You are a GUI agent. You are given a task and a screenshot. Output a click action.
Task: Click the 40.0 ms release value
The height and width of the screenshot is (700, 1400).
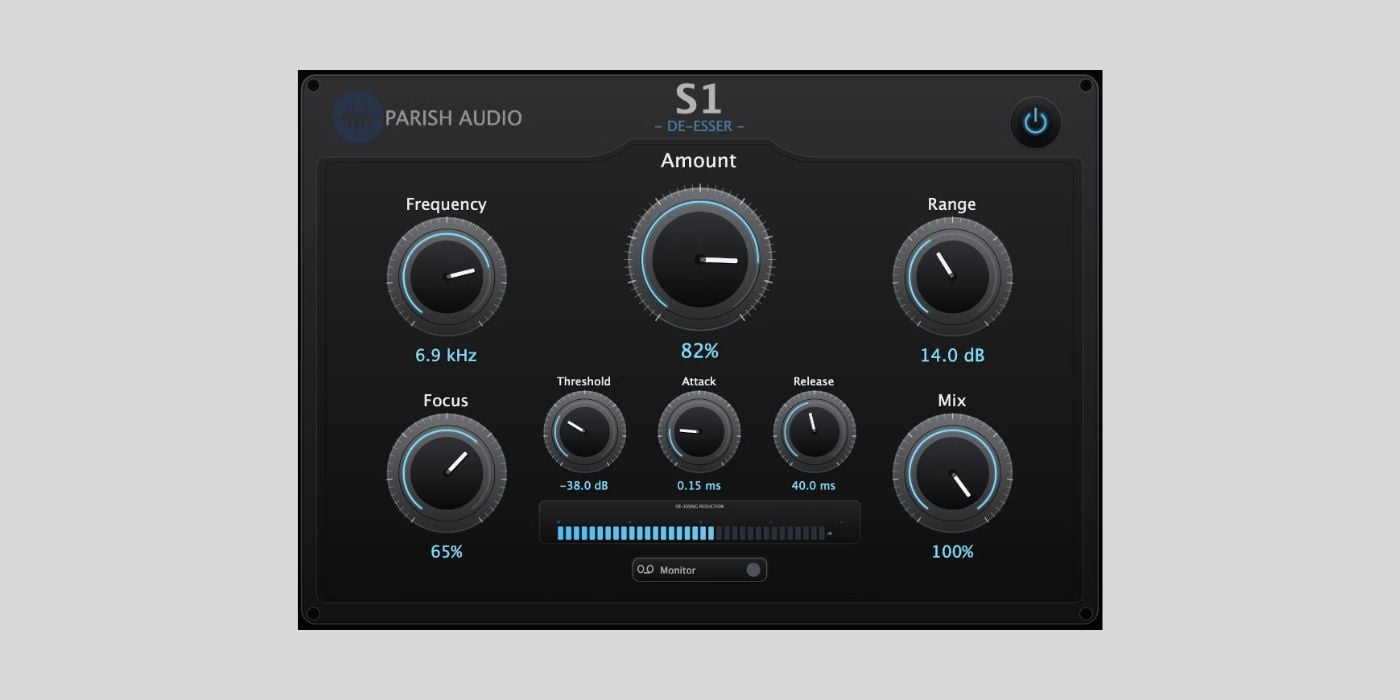point(814,486)
